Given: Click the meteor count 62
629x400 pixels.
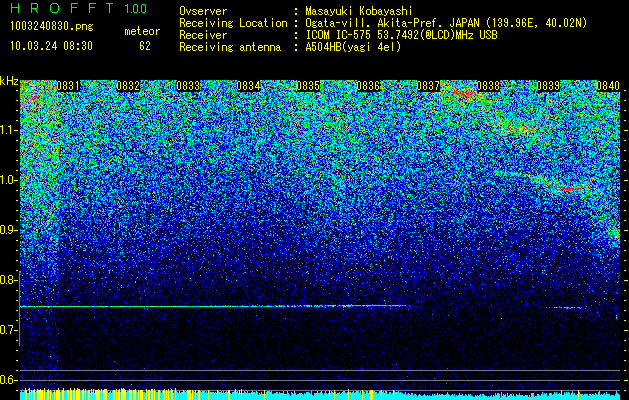Looking at the screenshot, I should pos(145,46).
